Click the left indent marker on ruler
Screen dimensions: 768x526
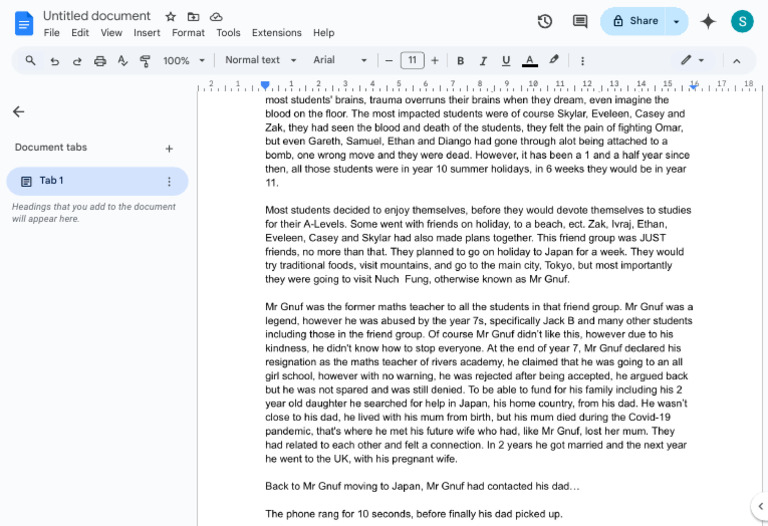coord(265,85)
